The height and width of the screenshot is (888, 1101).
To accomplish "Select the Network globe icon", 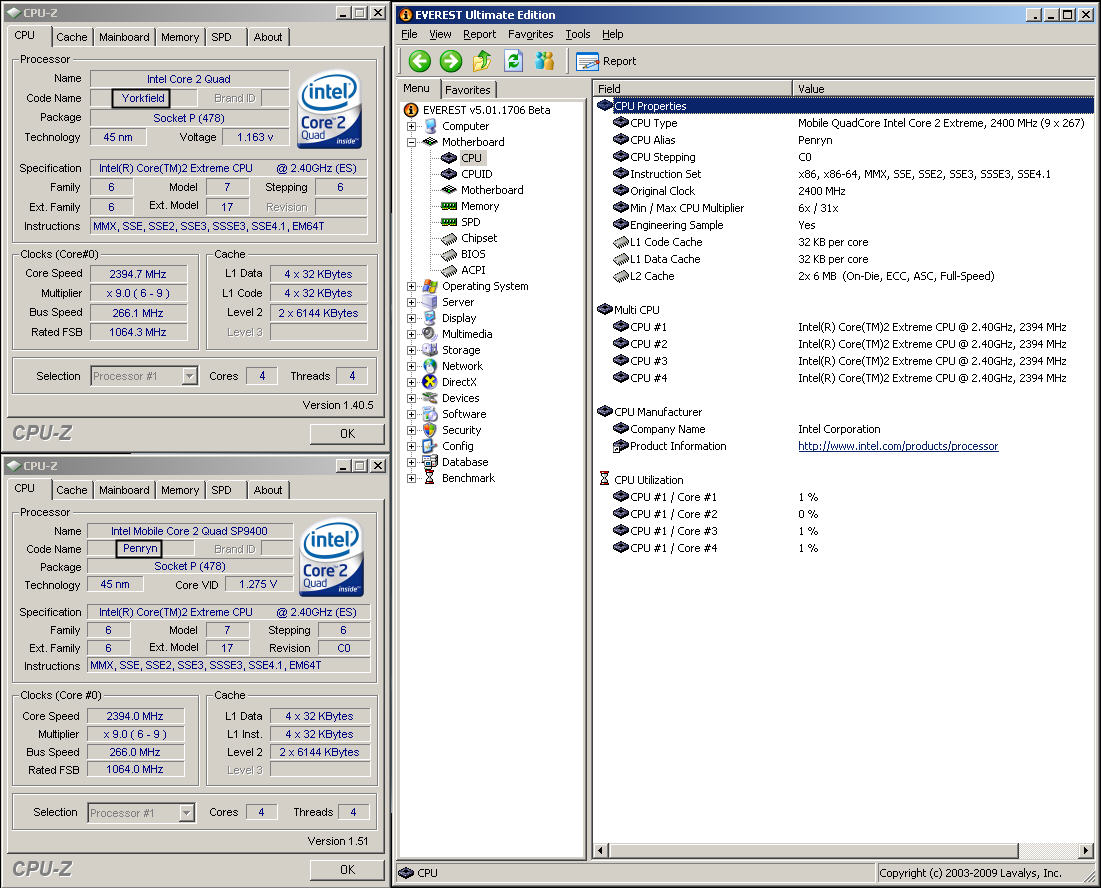I will point(430,366).
